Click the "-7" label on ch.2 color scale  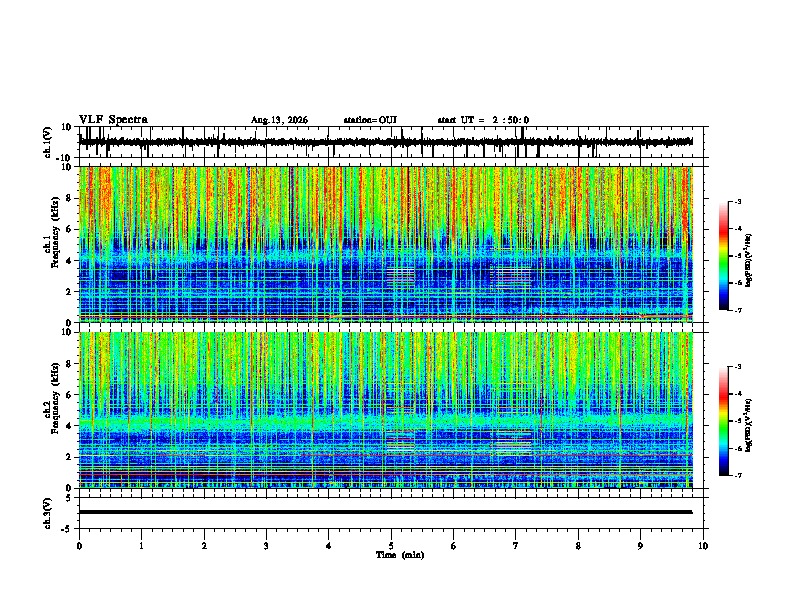[x=737, y=476]
